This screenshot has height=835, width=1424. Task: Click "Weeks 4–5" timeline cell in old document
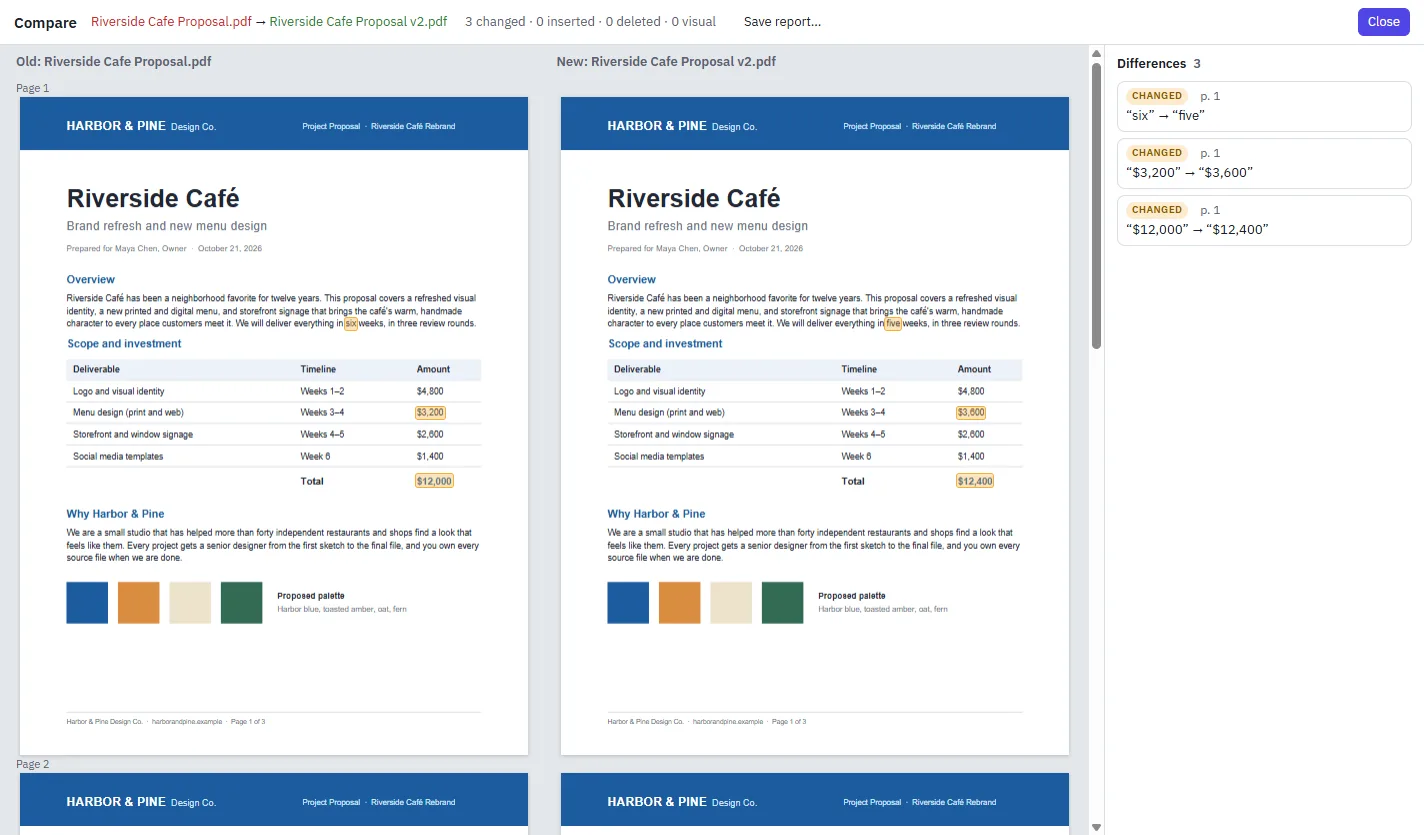[322, 435]
